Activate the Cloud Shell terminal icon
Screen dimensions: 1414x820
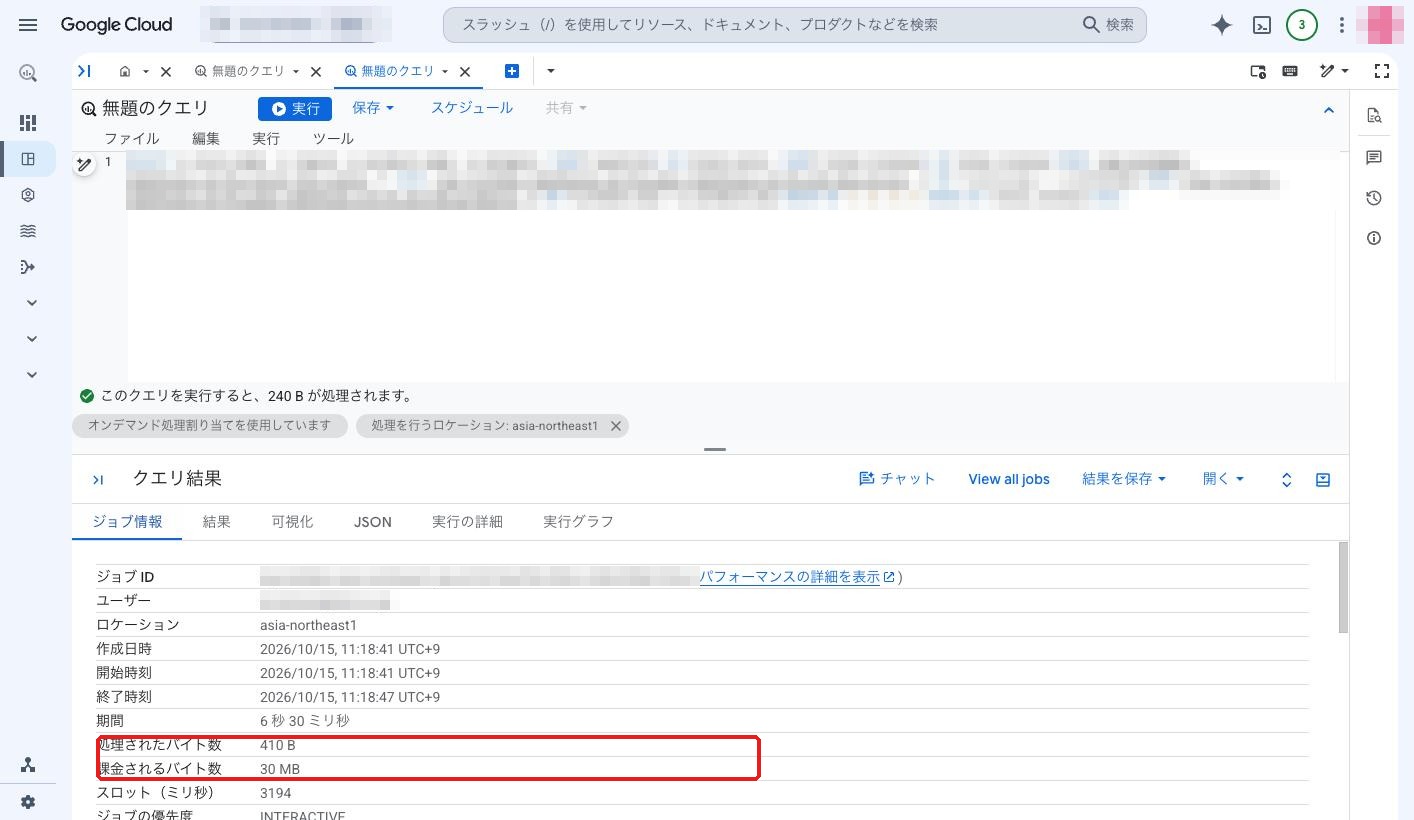[1262, 26]
